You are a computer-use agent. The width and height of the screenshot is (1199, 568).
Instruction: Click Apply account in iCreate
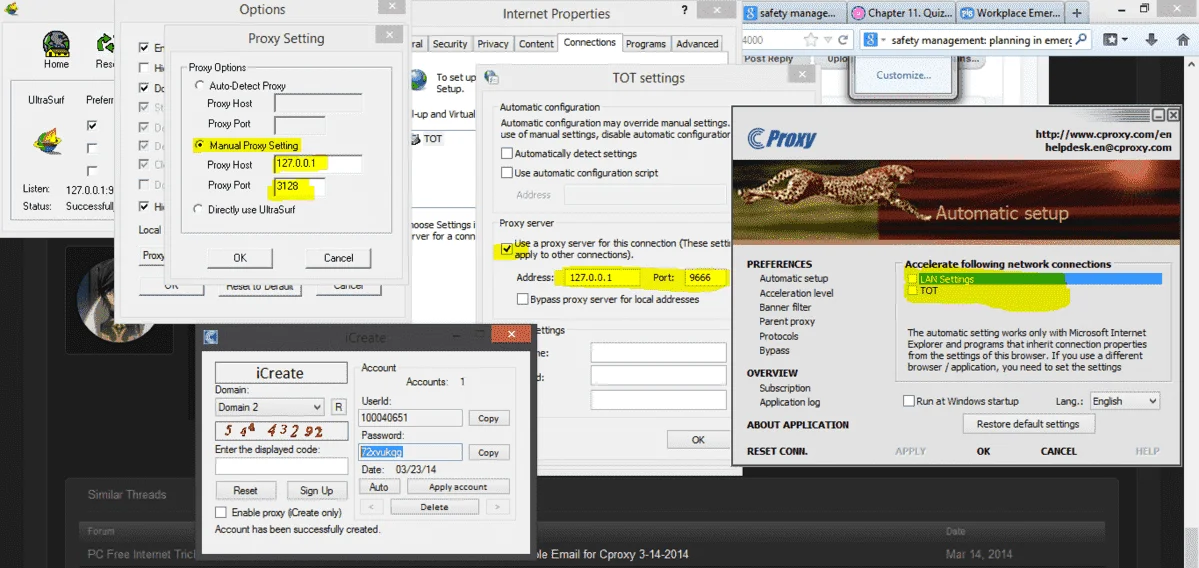coord(458,487)
